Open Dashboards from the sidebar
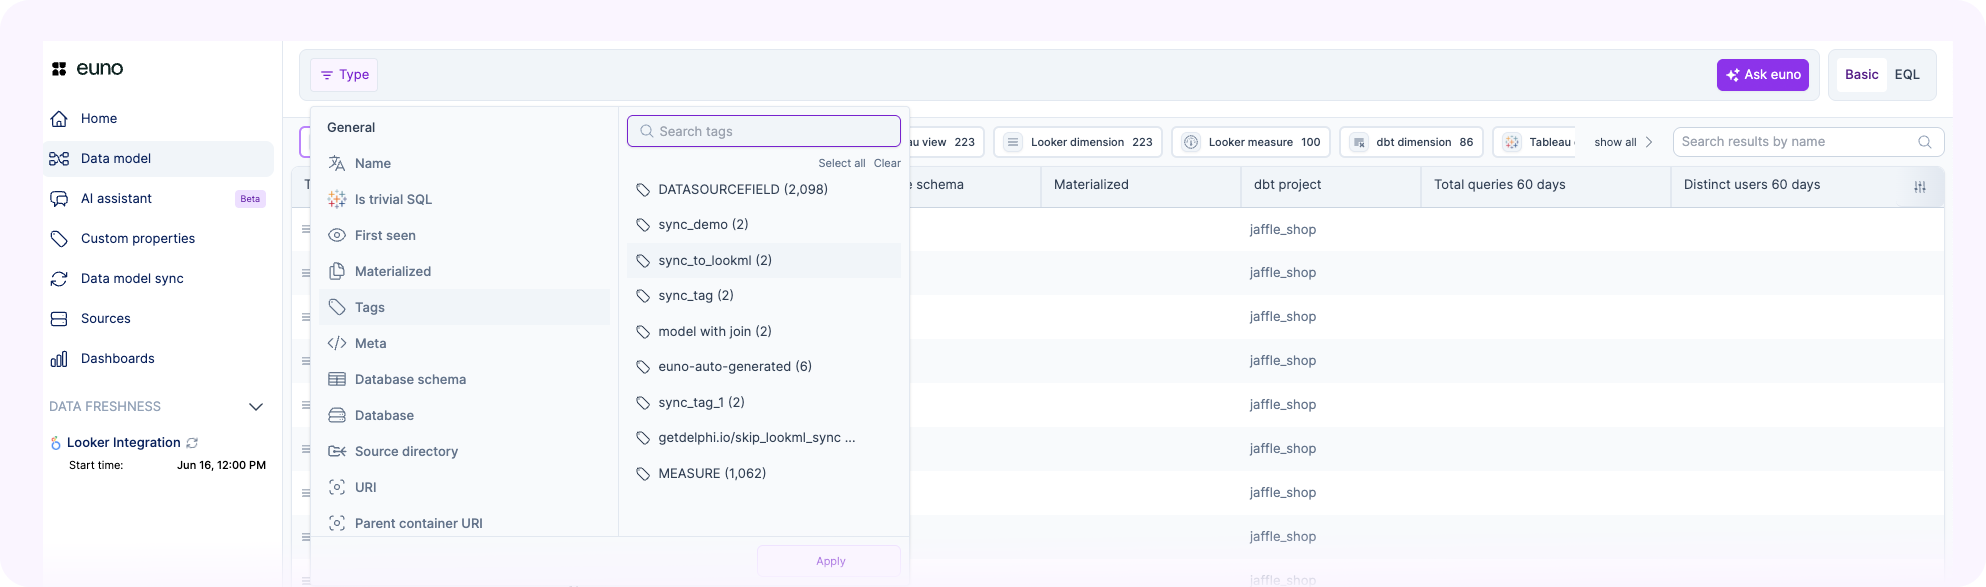 pos(117,358)
